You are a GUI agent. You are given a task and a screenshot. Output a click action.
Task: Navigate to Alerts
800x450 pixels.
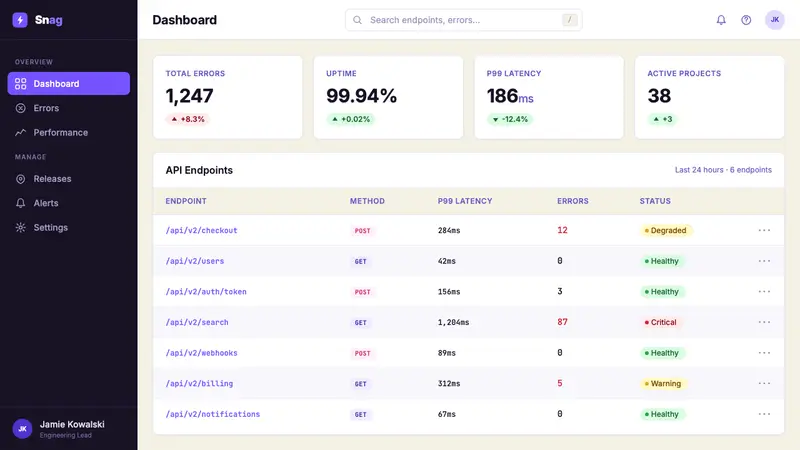point(69,203)
